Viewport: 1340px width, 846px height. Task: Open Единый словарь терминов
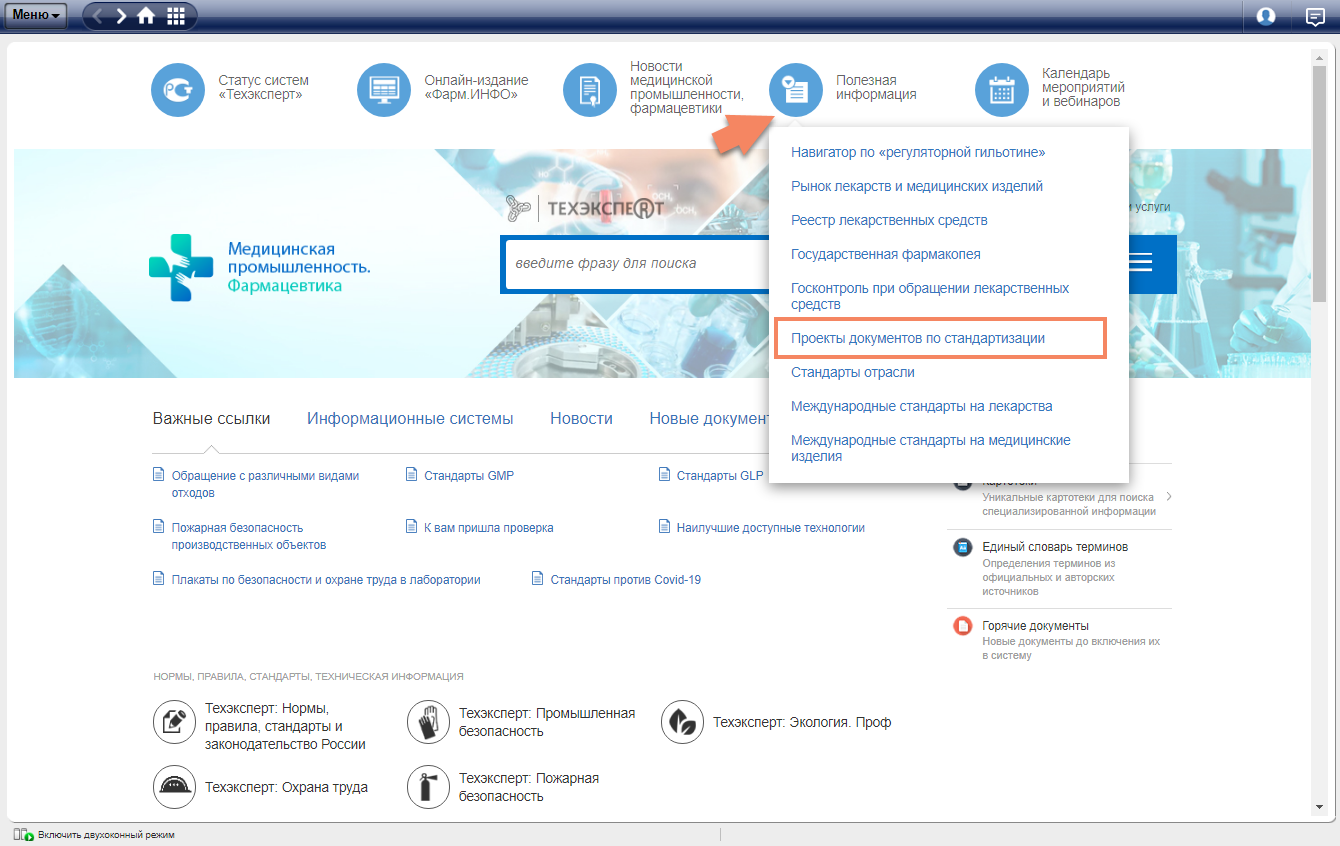pos(1055,547)
